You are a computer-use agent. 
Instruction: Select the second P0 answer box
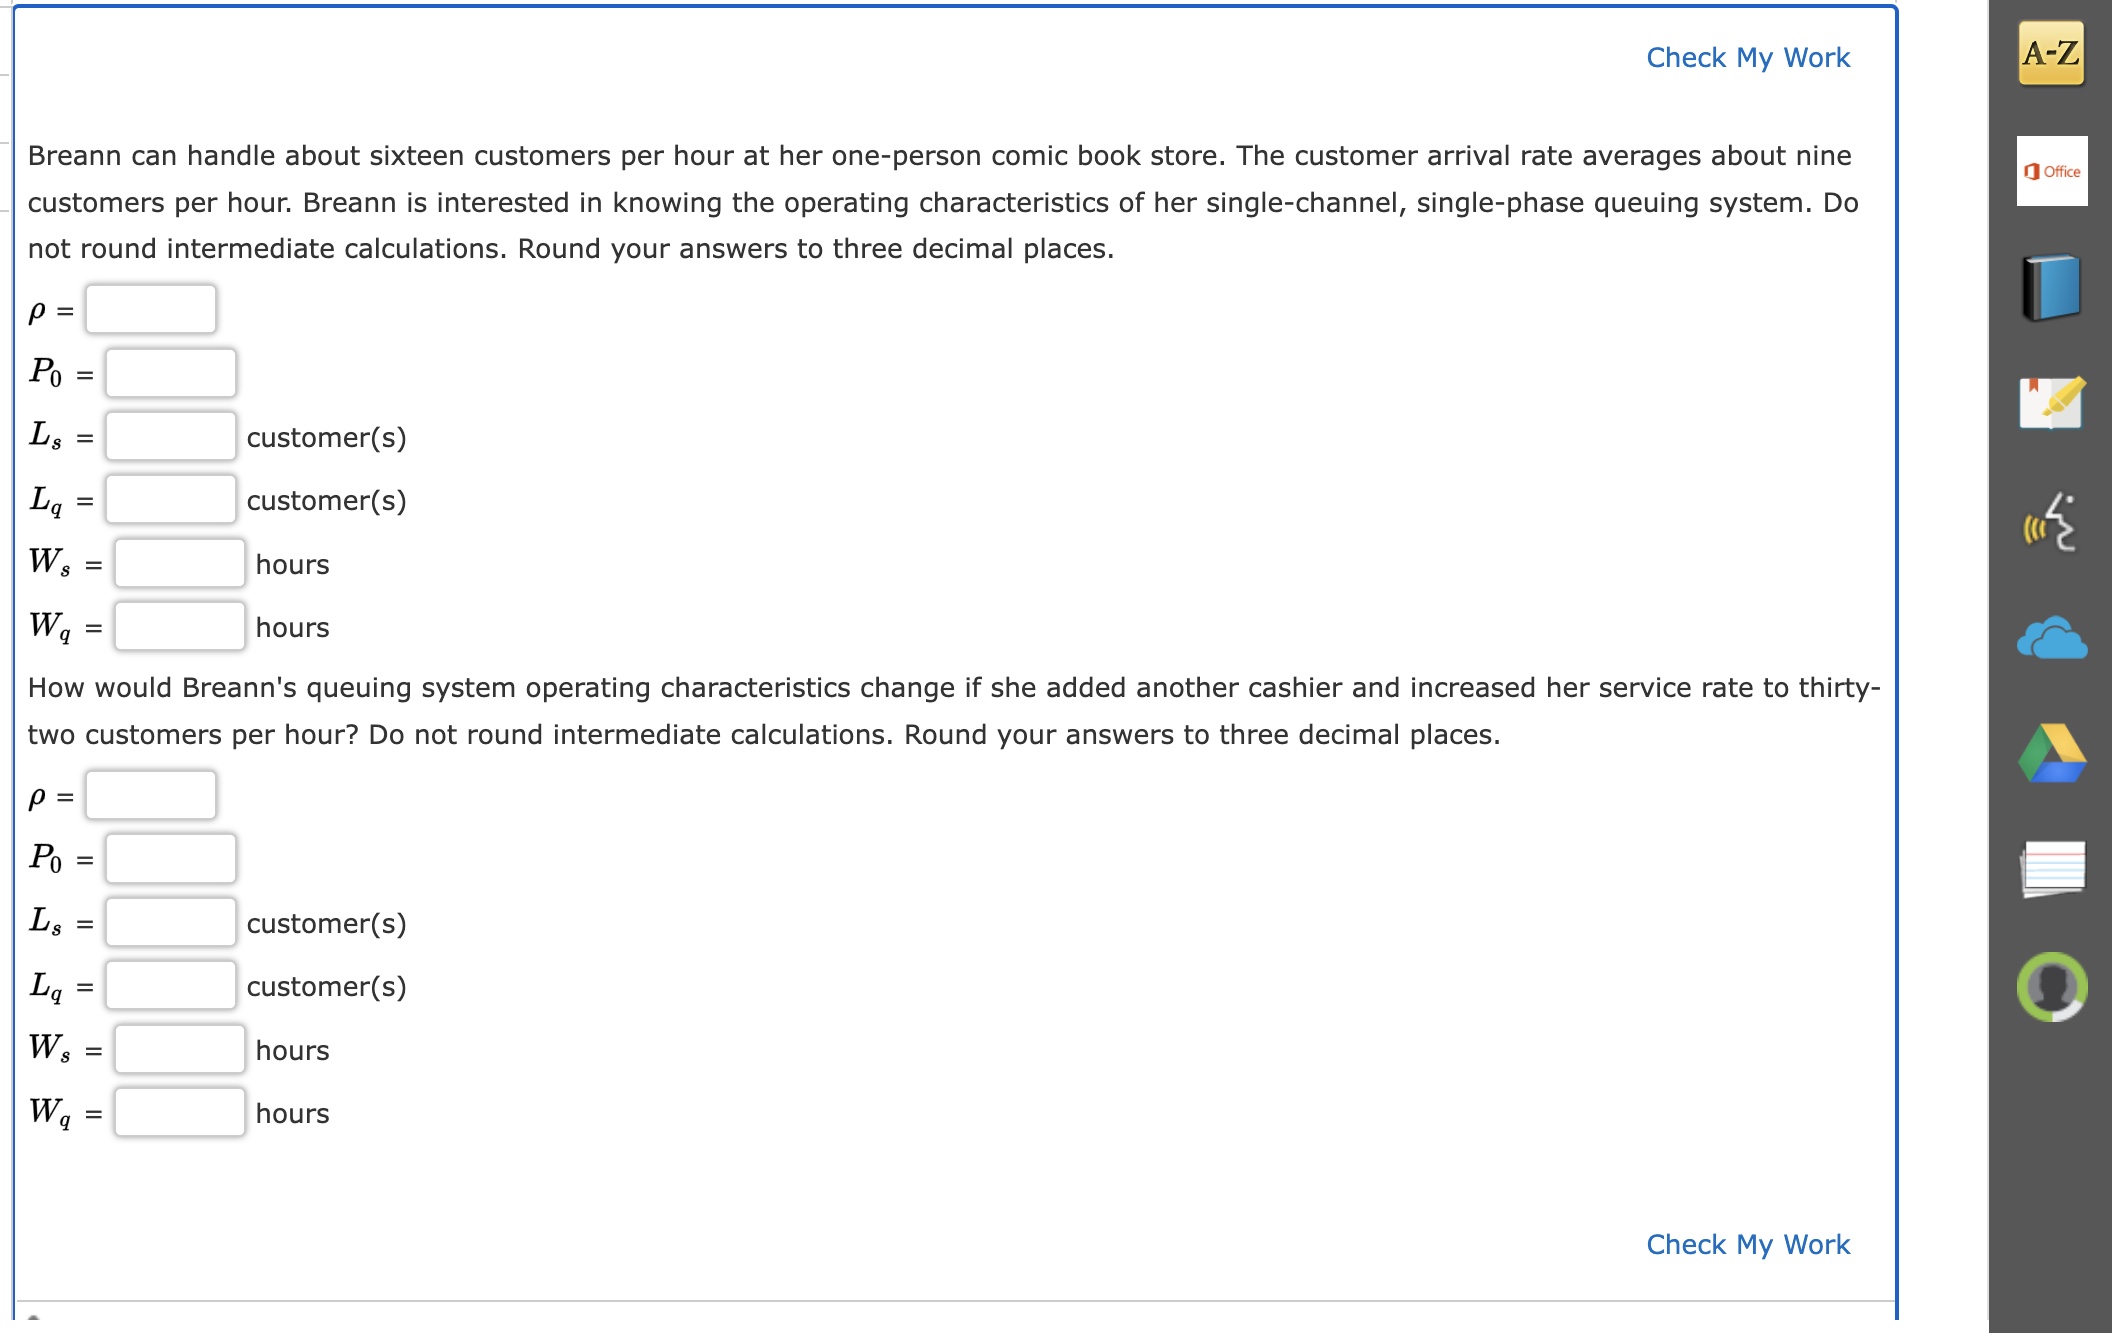point(171,858)
